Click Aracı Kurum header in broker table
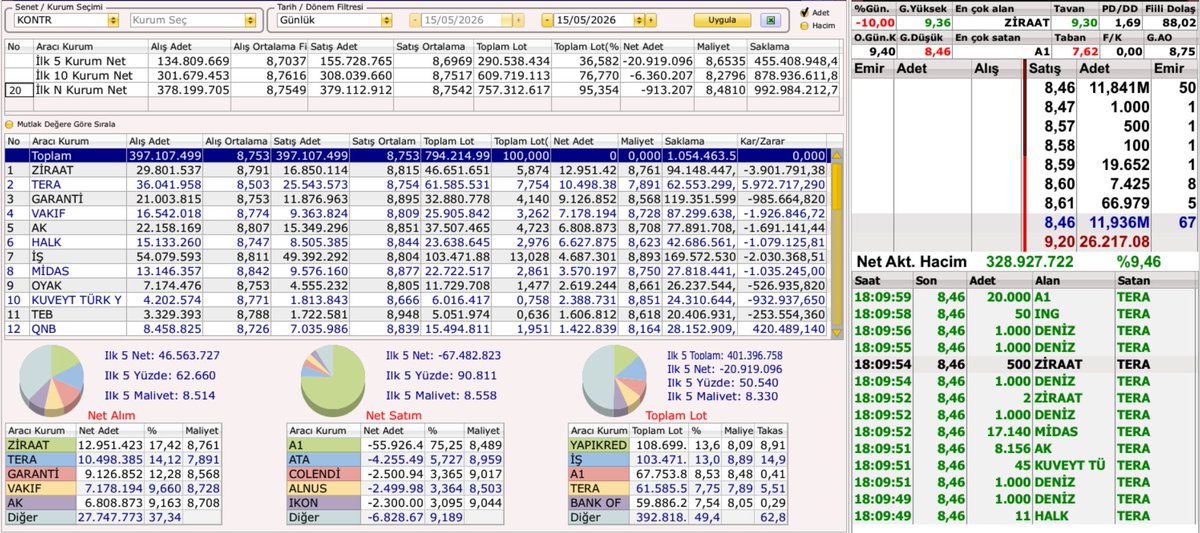This screenshot has width=1200, height=533. [x=77, y=142]
